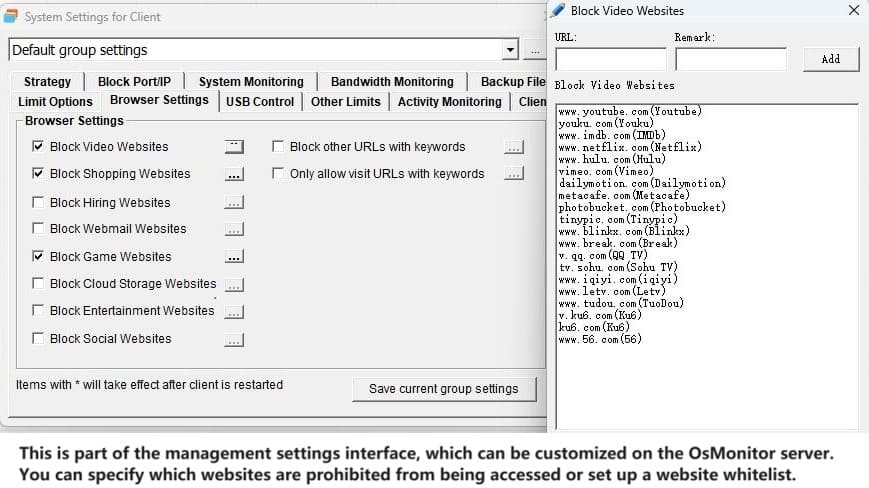Screen dimensions: 869x488
Task: Select www.letv.com(Letv) list entry
Action: [x=612, y=291]
